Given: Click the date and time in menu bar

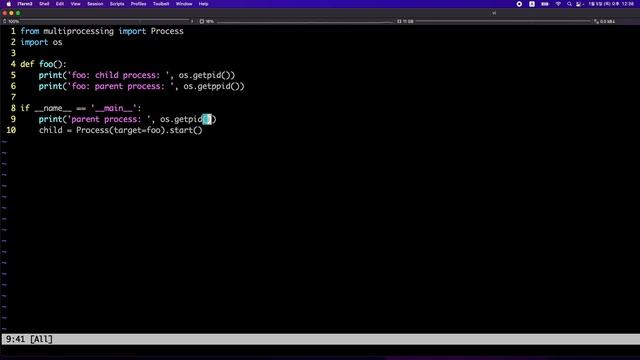Looking at the screenshot, I should [611, 4].
